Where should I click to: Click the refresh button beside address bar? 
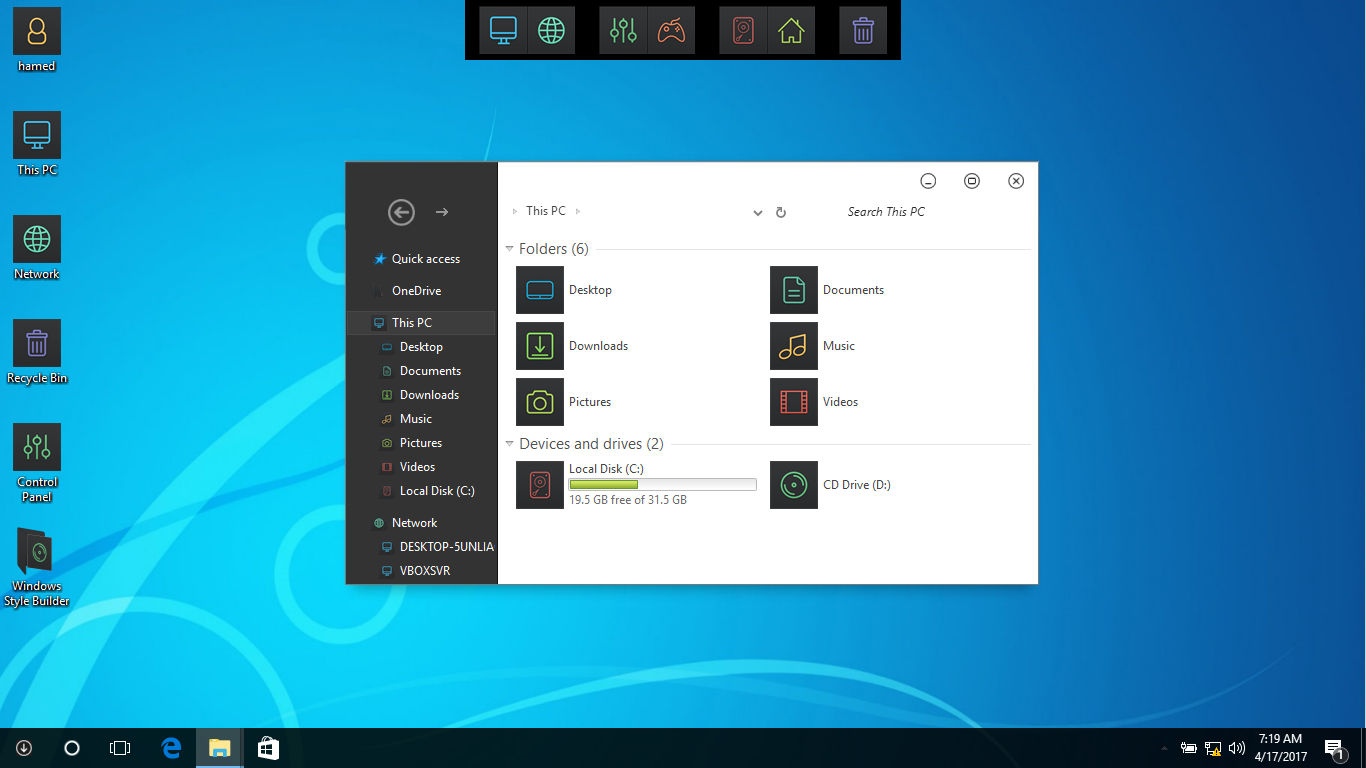point(781,213)
